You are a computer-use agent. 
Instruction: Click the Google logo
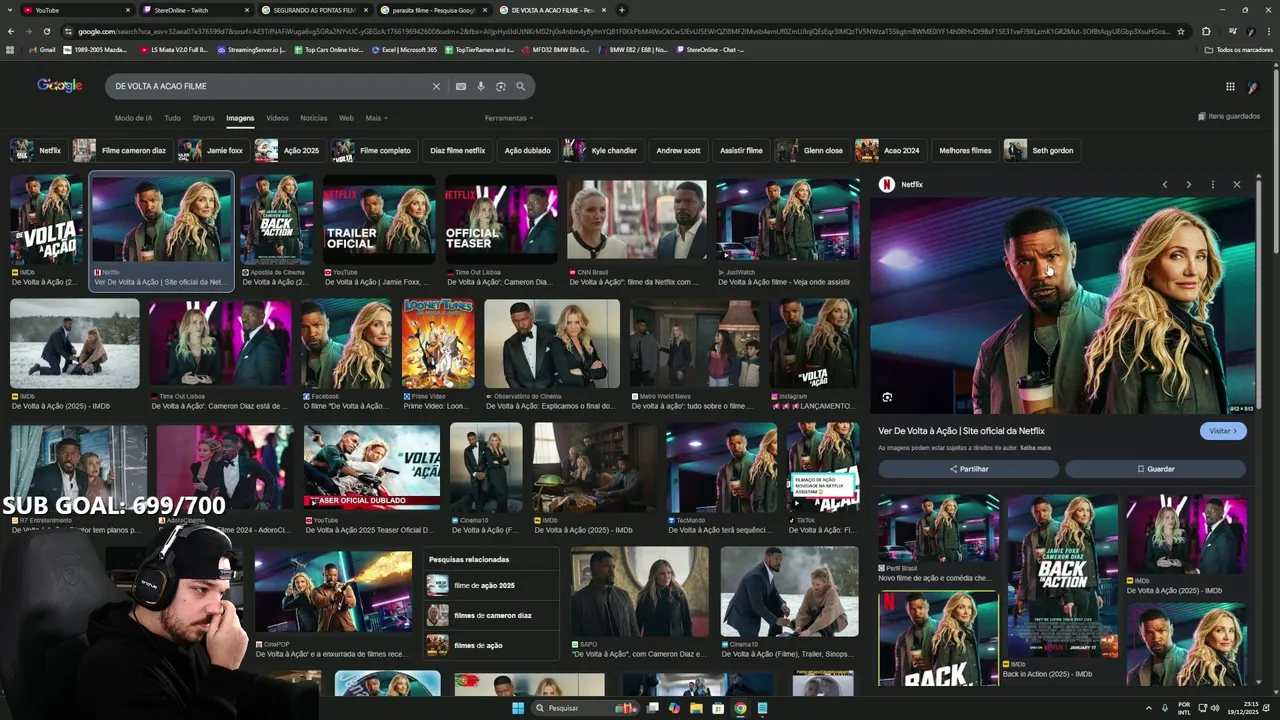pyautogui.click(x=60, y=86)
